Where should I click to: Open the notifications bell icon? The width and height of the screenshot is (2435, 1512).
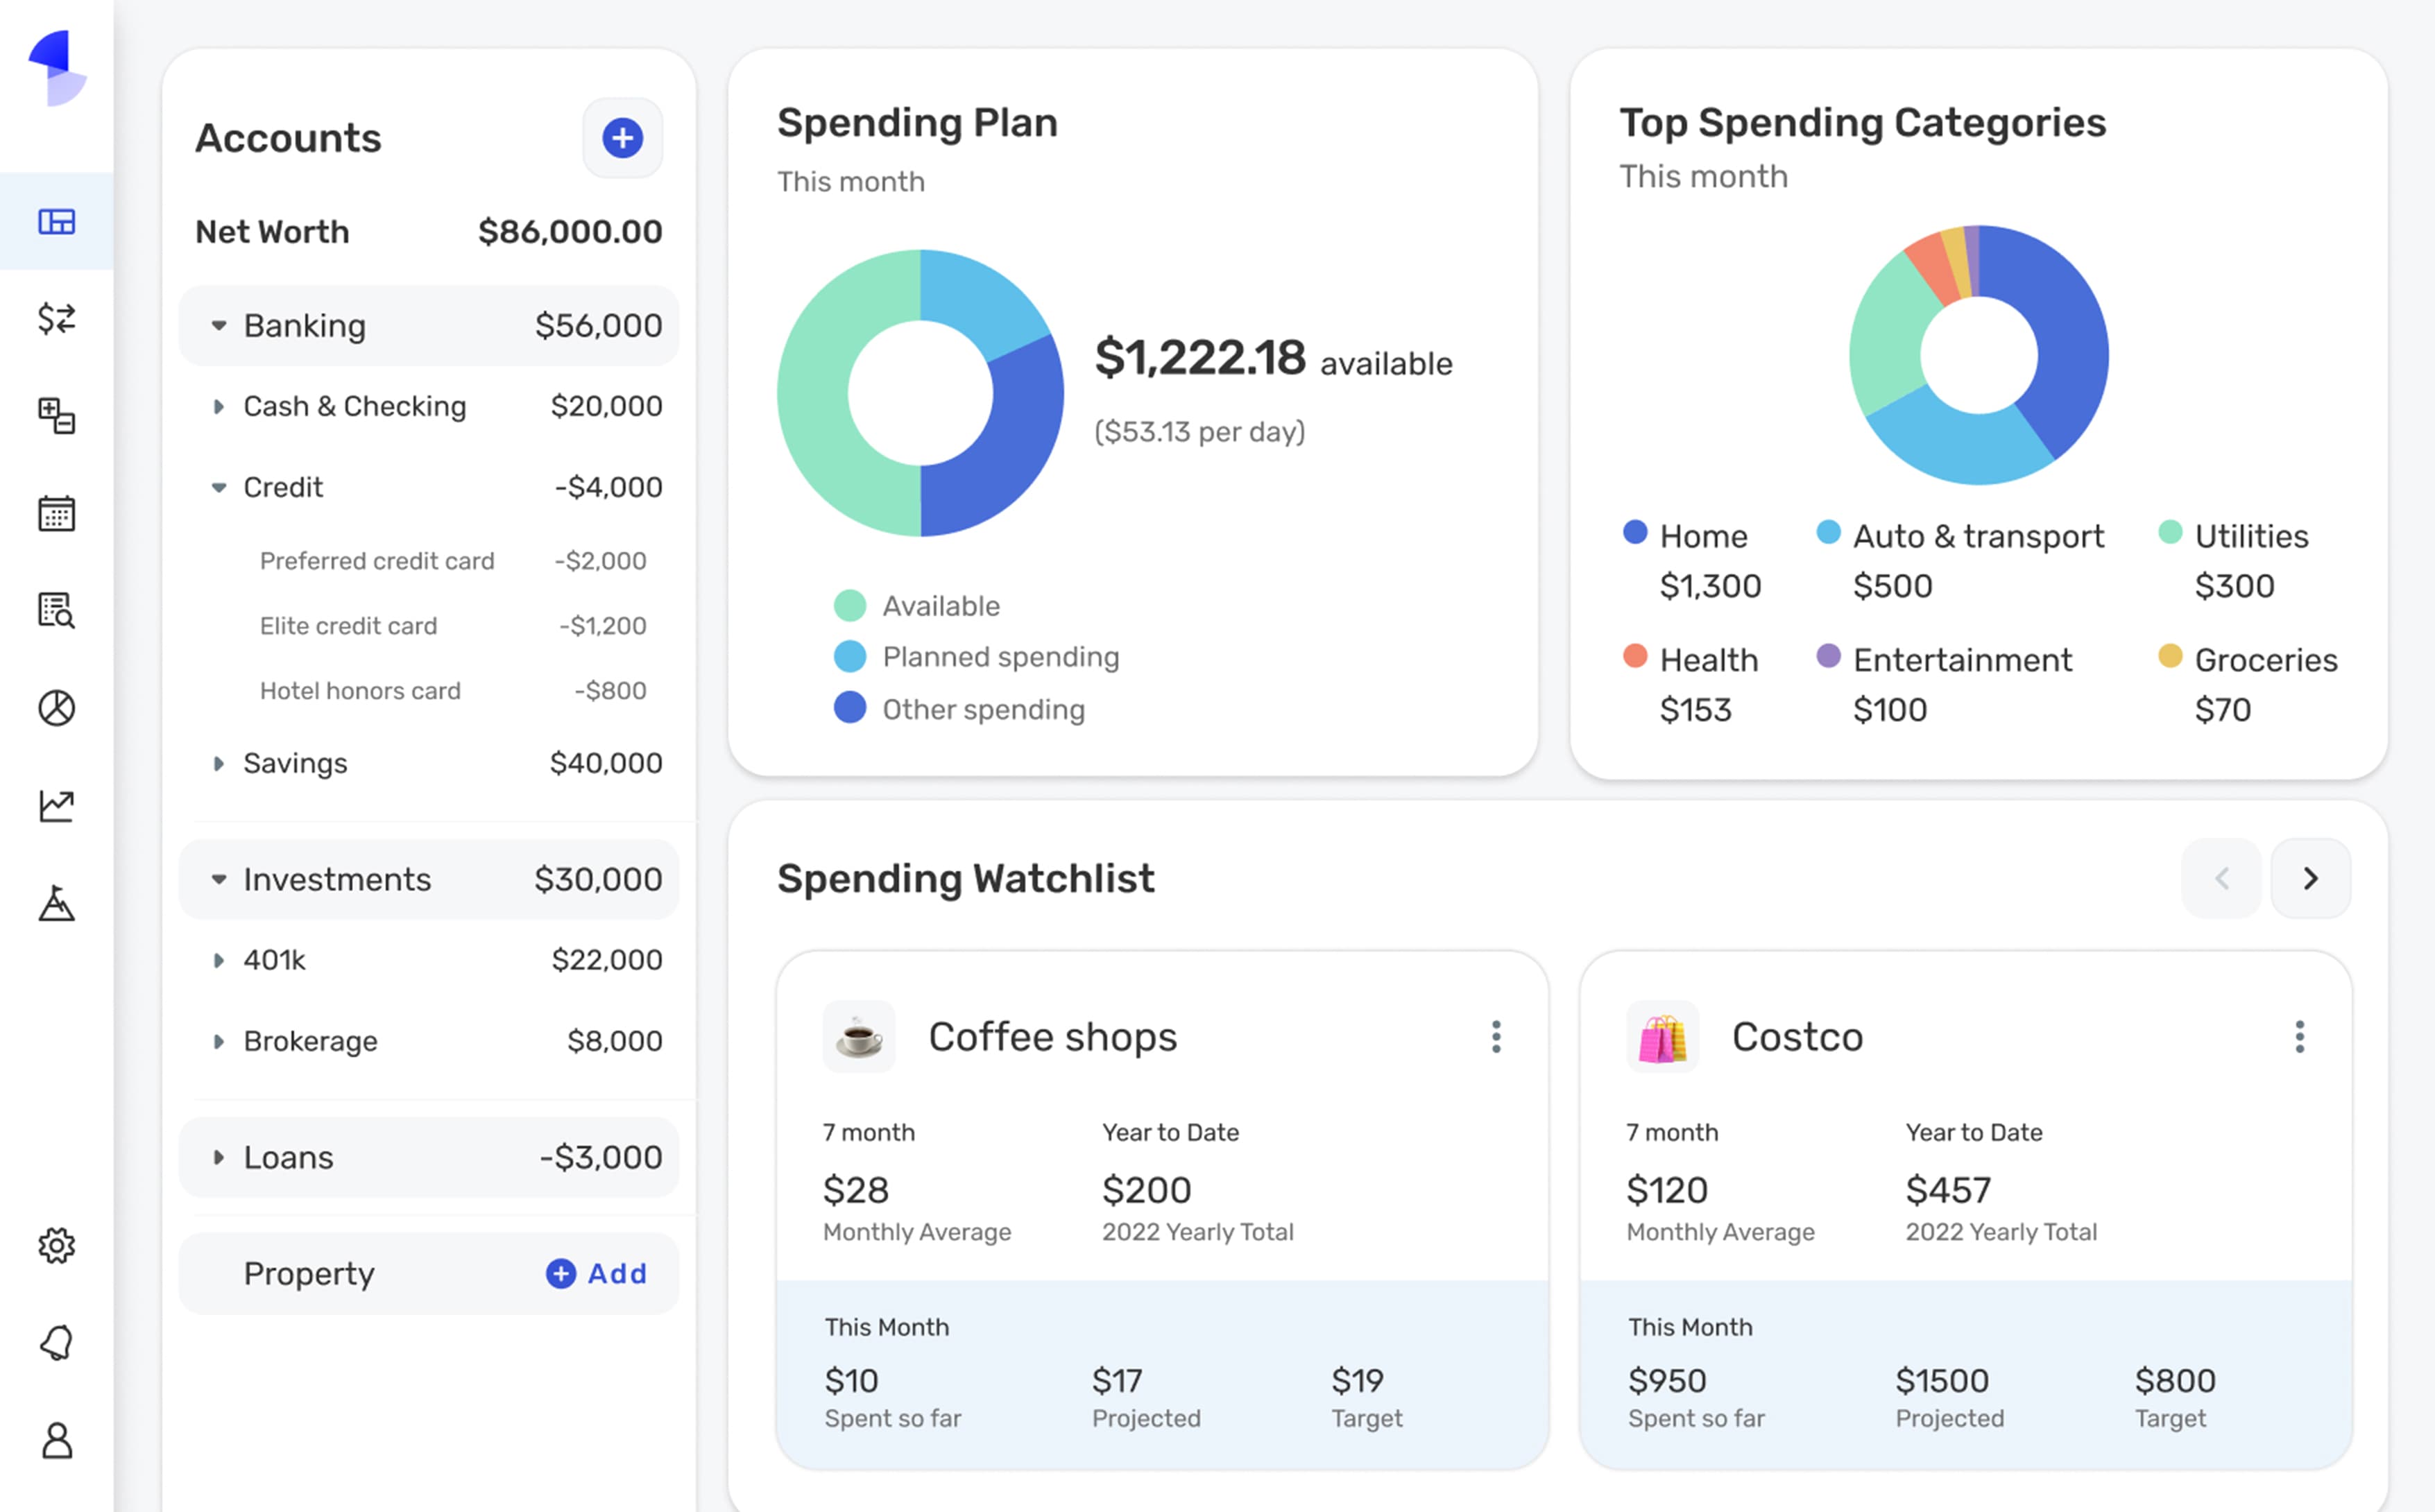coord(57,1343)
